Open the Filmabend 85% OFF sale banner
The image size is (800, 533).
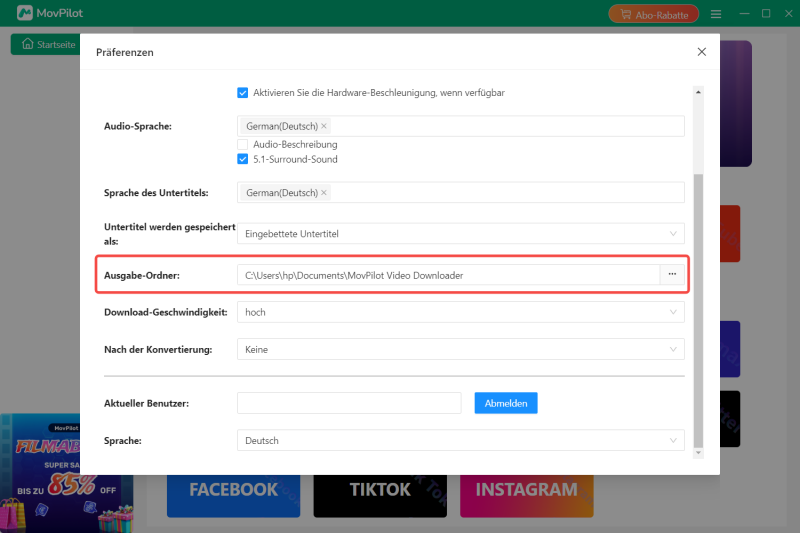[x=66, y=473]
